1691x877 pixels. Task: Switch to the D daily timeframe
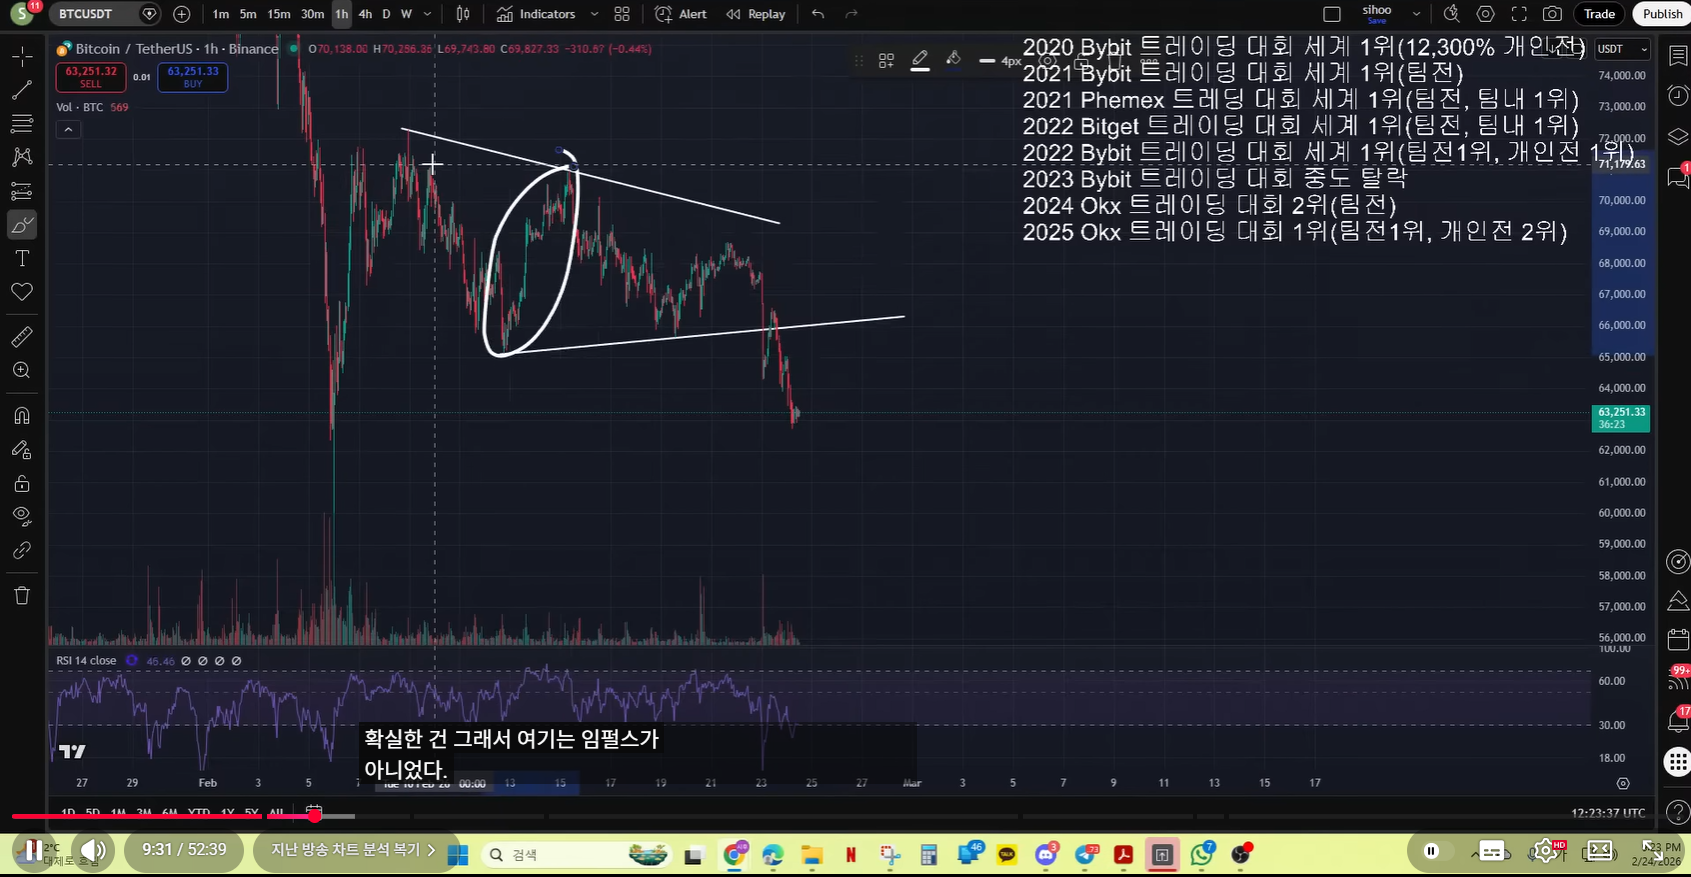pos(386,14)
